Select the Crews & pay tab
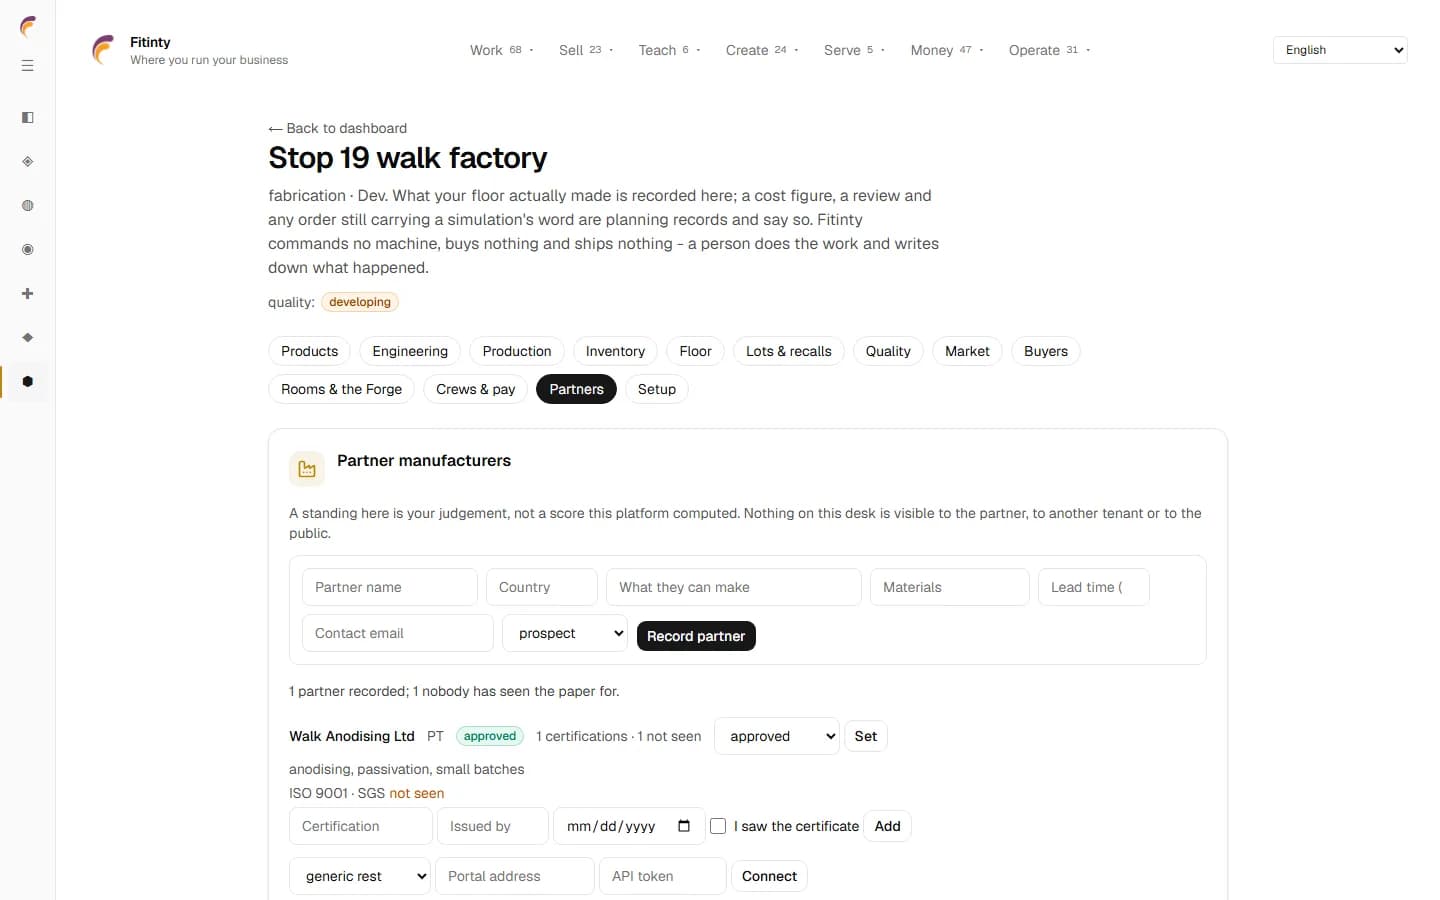 point(476,389)
